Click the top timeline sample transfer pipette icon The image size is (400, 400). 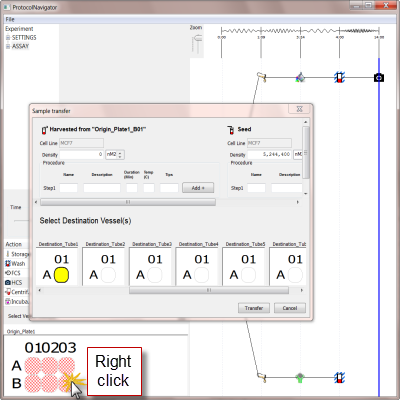pos(262,77)
